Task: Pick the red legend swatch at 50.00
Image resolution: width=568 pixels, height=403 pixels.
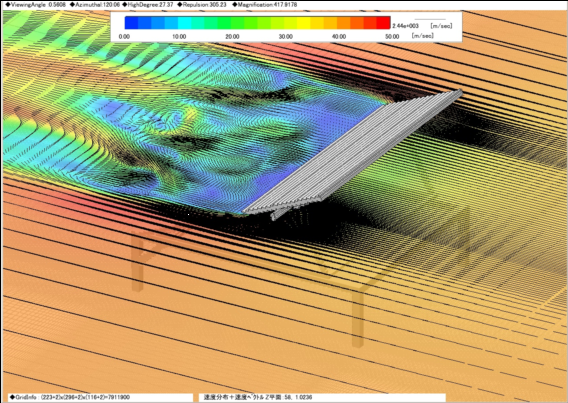Action: click(383, 23)
